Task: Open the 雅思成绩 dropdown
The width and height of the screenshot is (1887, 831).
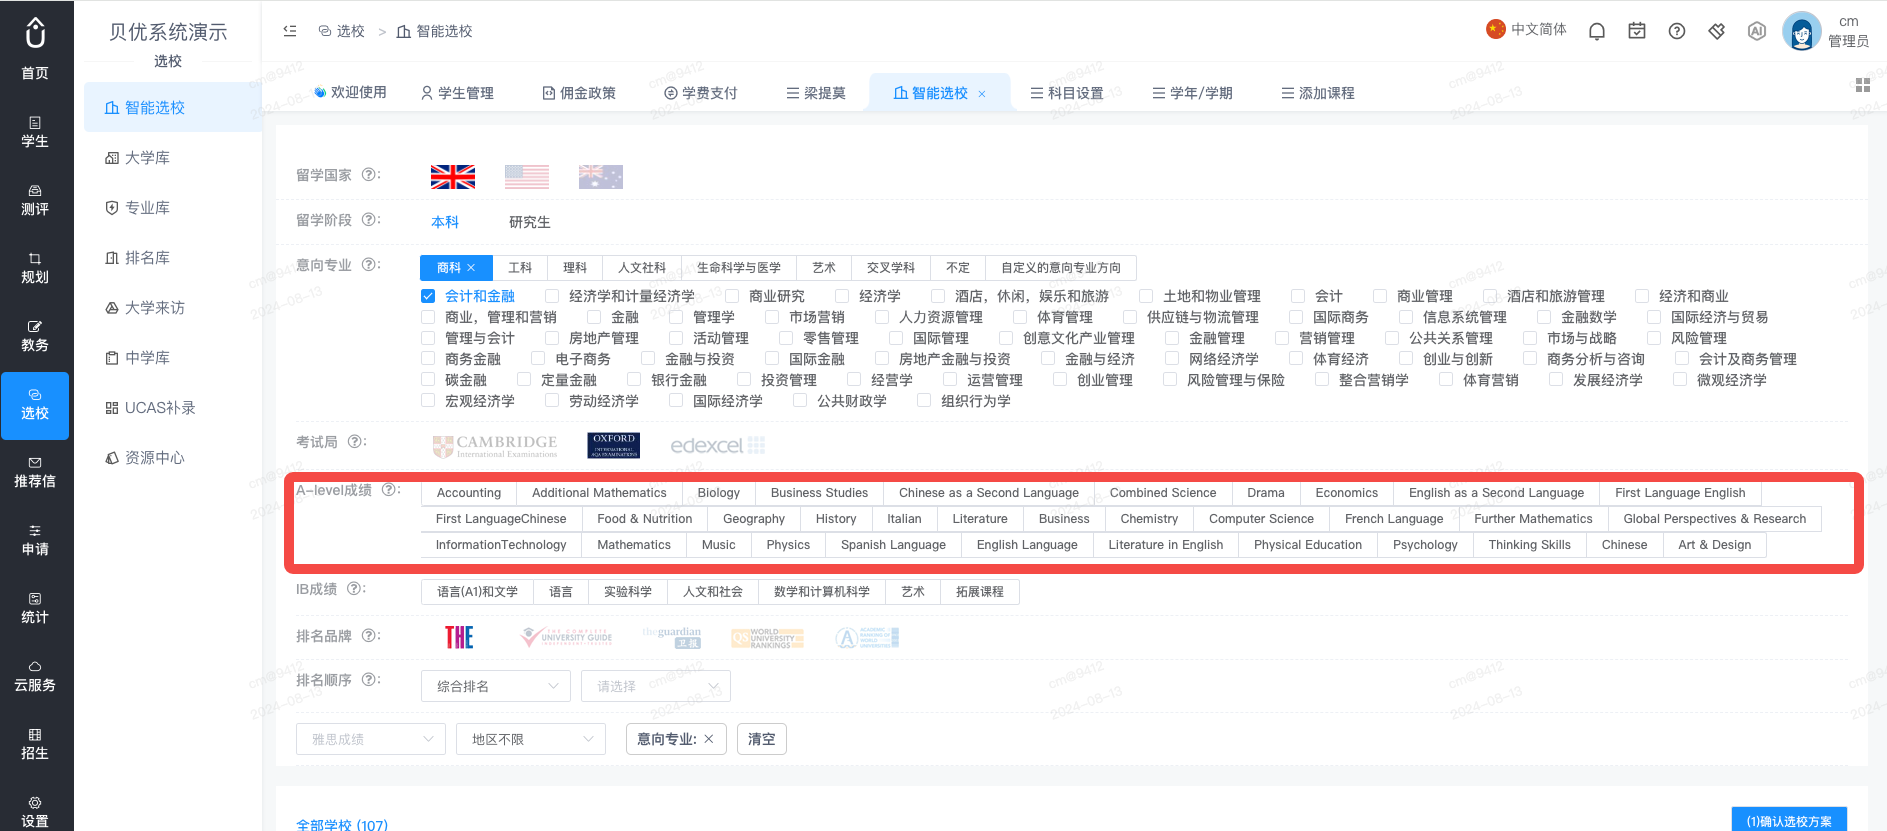Action: (x=371, y=739)
